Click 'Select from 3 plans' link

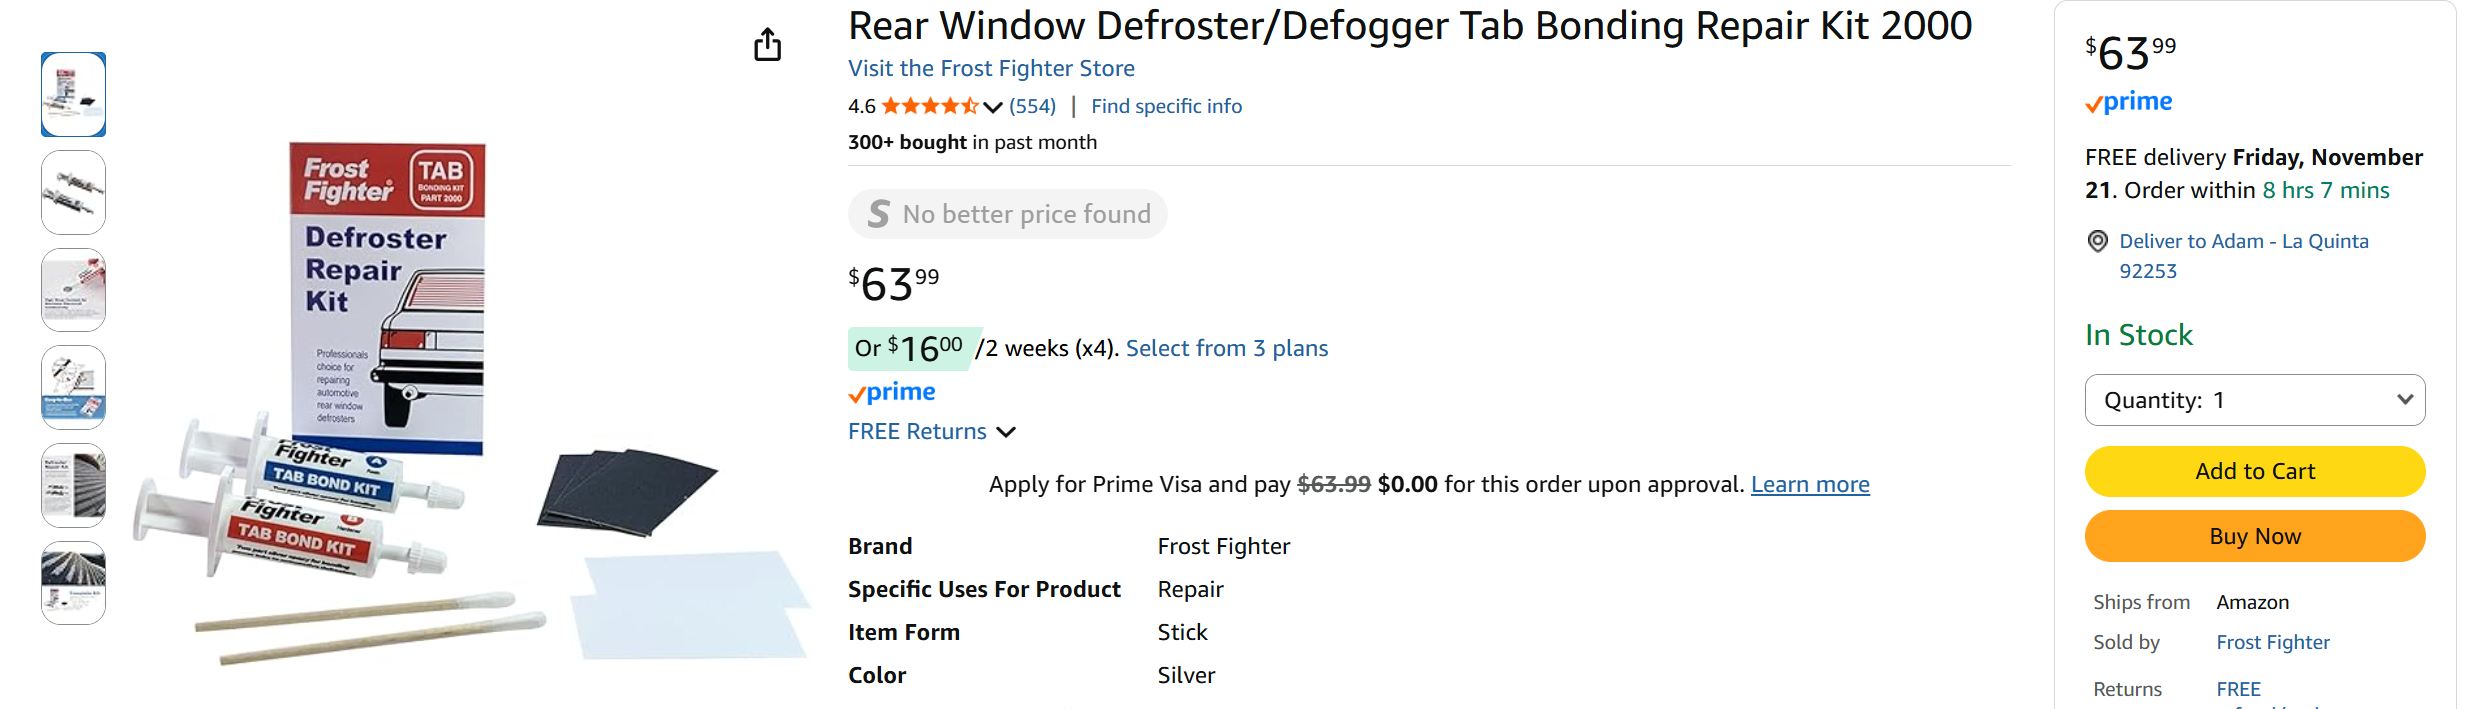[1227, 348]
